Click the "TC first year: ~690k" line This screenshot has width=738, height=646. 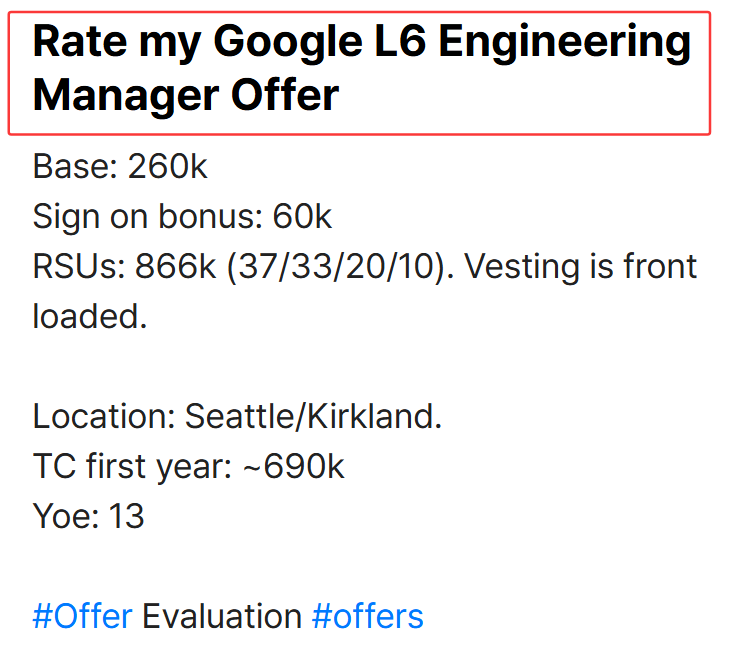tap(188, 466)
